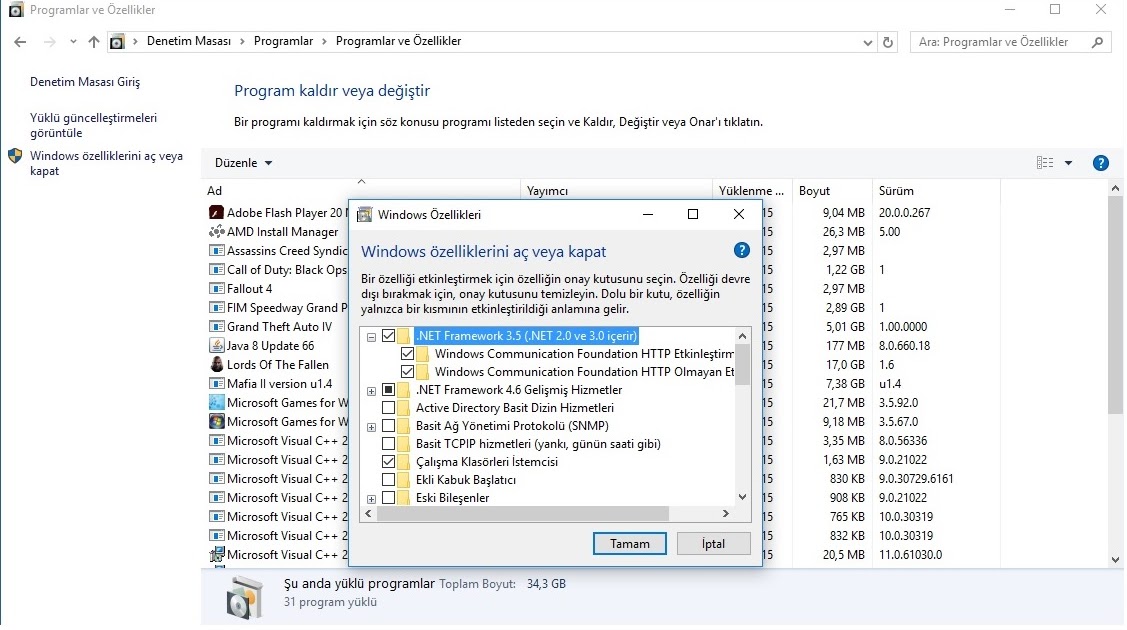Click the FIM Speedway Grand Prix icon
The image size is (1127, 630).
click(x=216, y=307)
